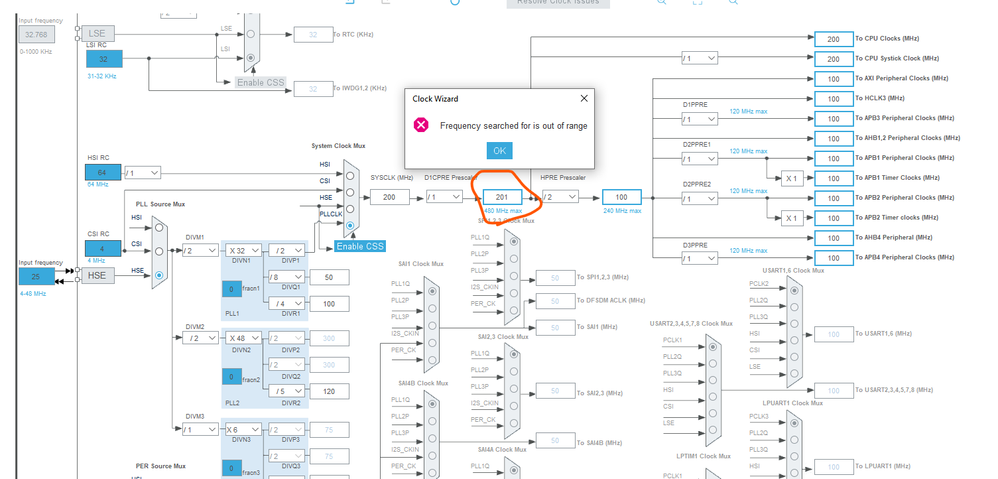Image resolution: width=998 pixels, height=479 pixels.
Task: Open the DIVM1 /2 dropdown
Action: pyautogui.click(x=200, y=251)
